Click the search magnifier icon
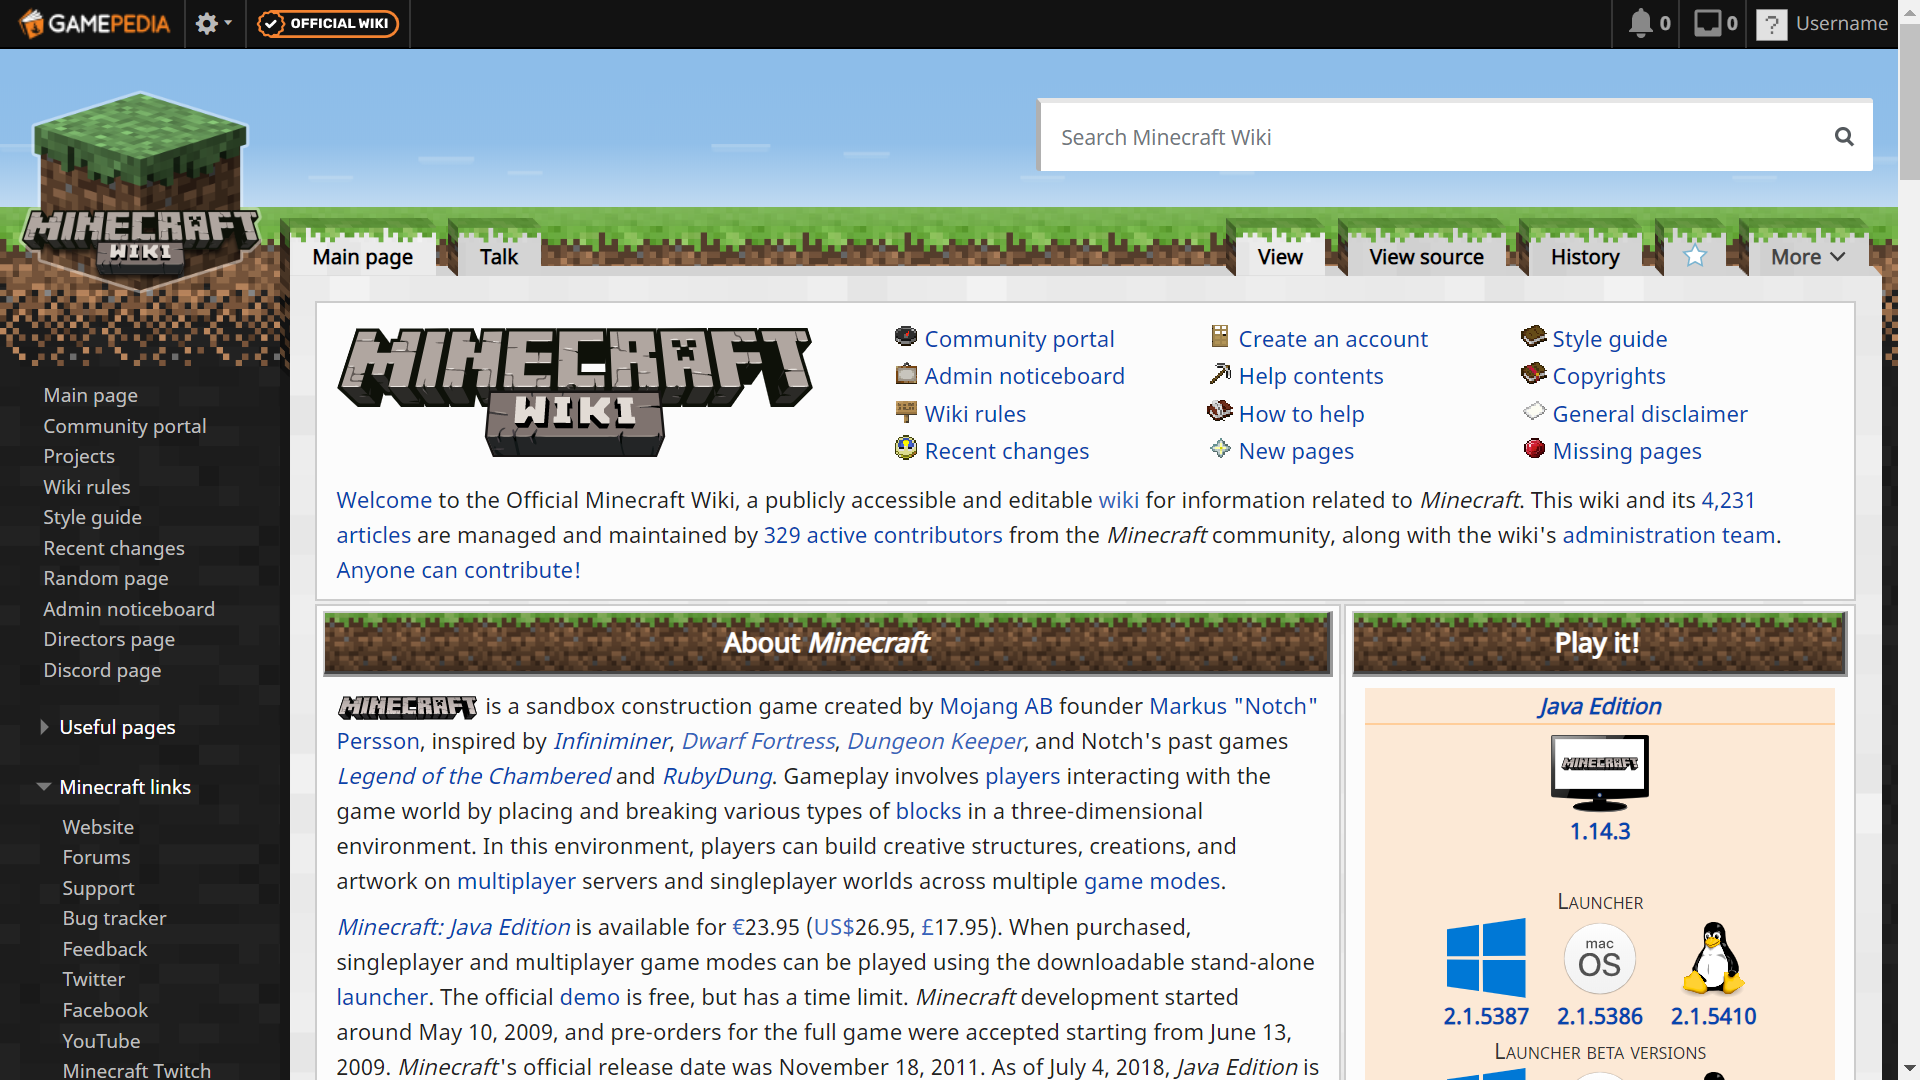The height and width of the screenshot is (1080, 1920). (x=1844, y=137)
